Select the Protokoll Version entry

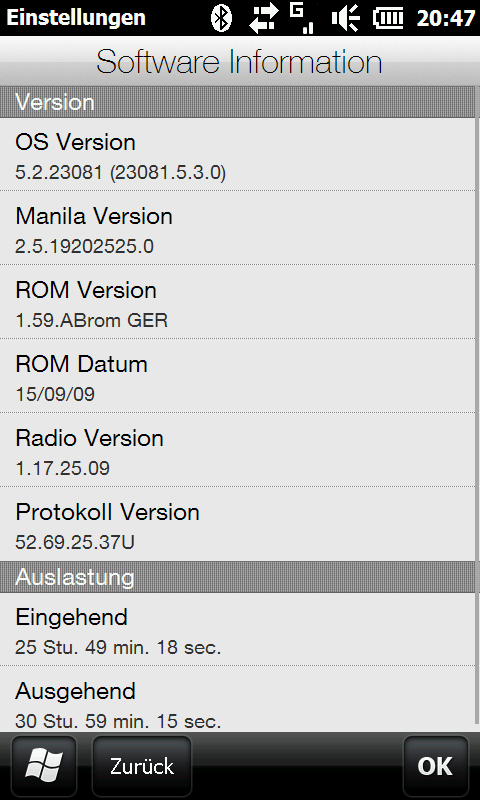238,524
